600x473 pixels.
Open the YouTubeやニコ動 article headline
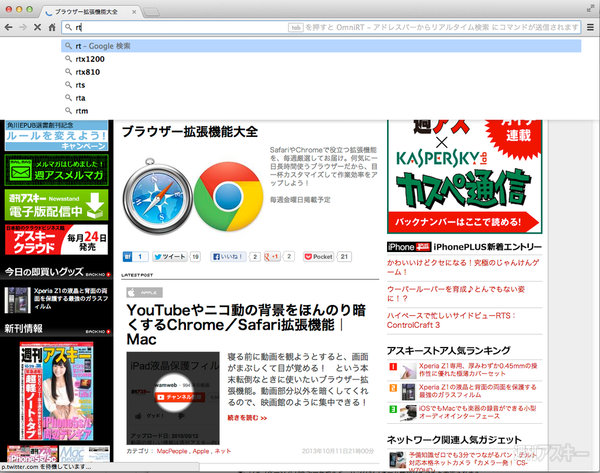tap(246, 325)
